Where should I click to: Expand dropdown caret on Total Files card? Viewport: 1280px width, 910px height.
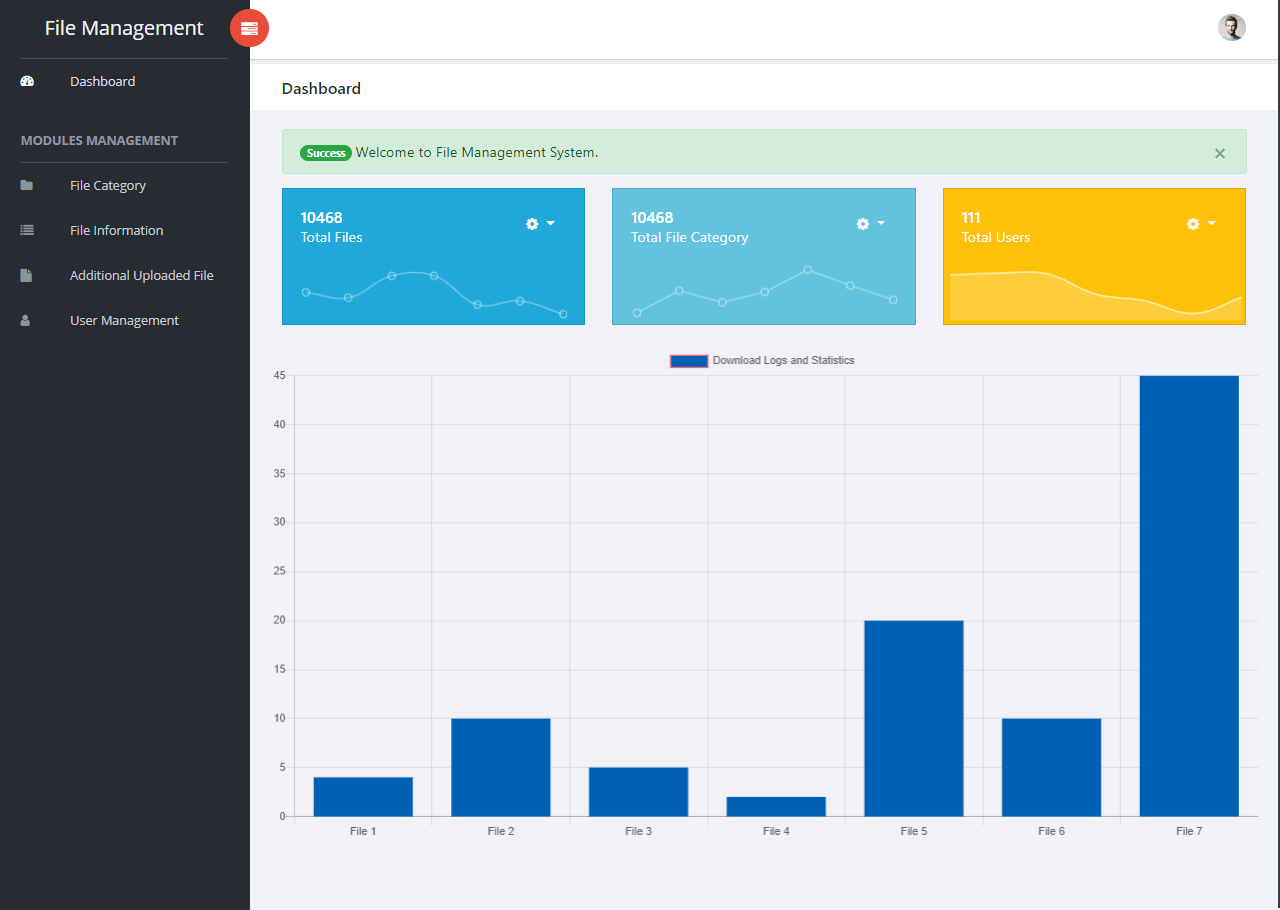(551, 224)
